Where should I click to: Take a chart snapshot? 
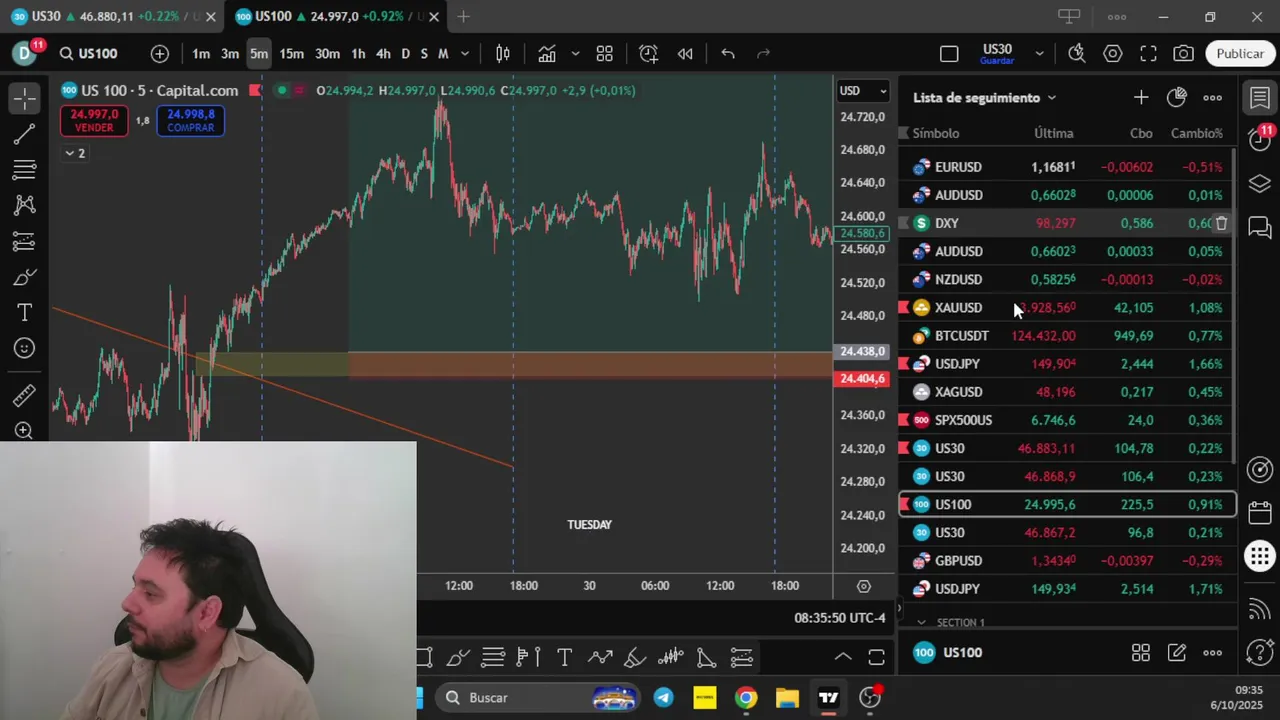point(1184,54)
